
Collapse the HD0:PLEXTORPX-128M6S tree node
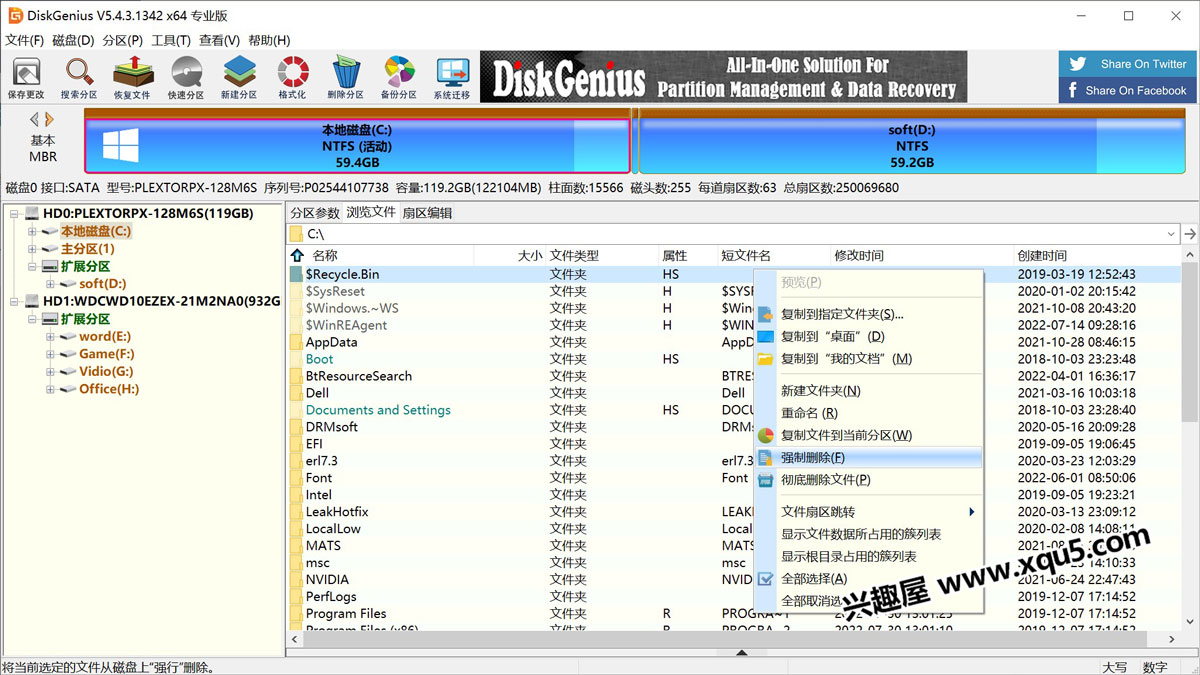tap(14, 214)
